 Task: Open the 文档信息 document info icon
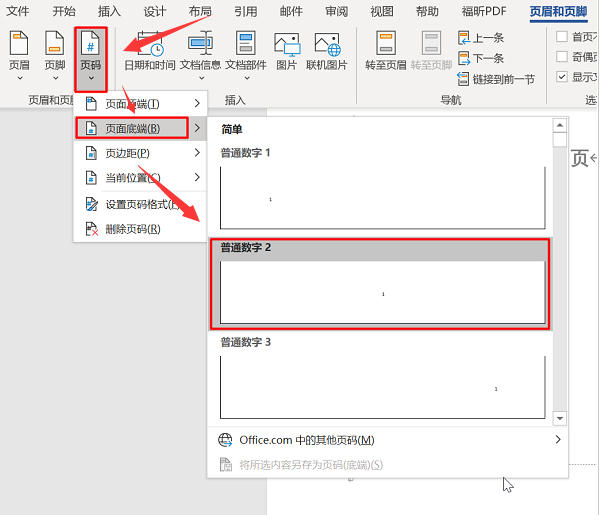pyautogui.click(x=200, y=43)
